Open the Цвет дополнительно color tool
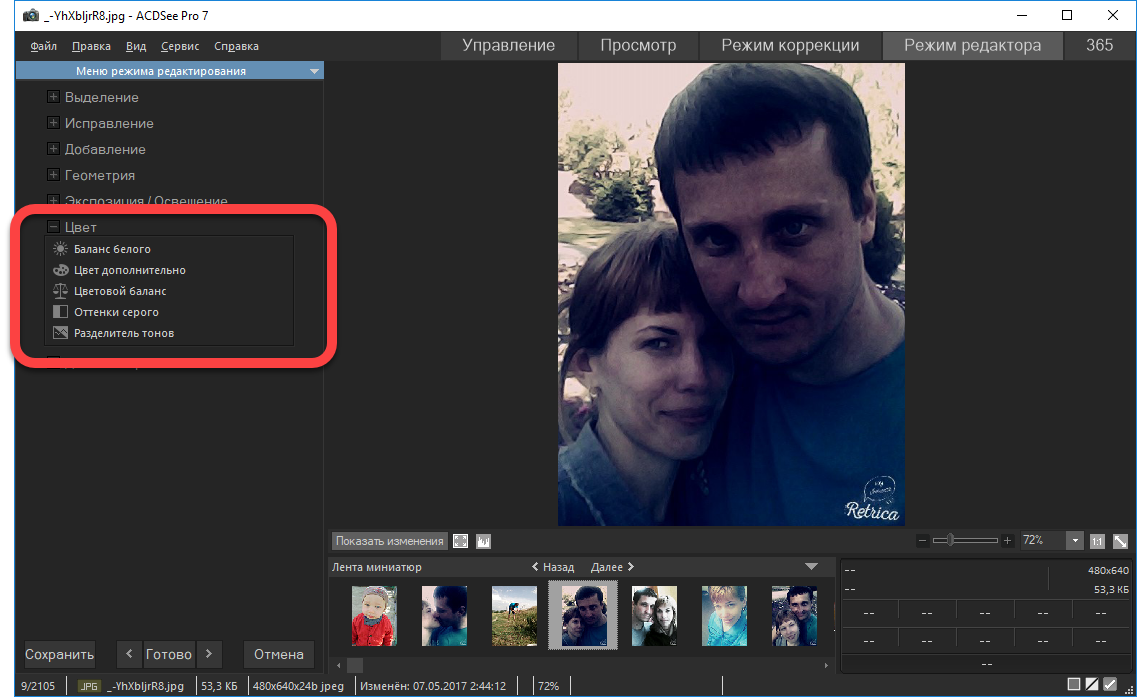Image resolution: width=1137 pixels, height=697 pixels. pyautogui.click(x=129, y=270)
